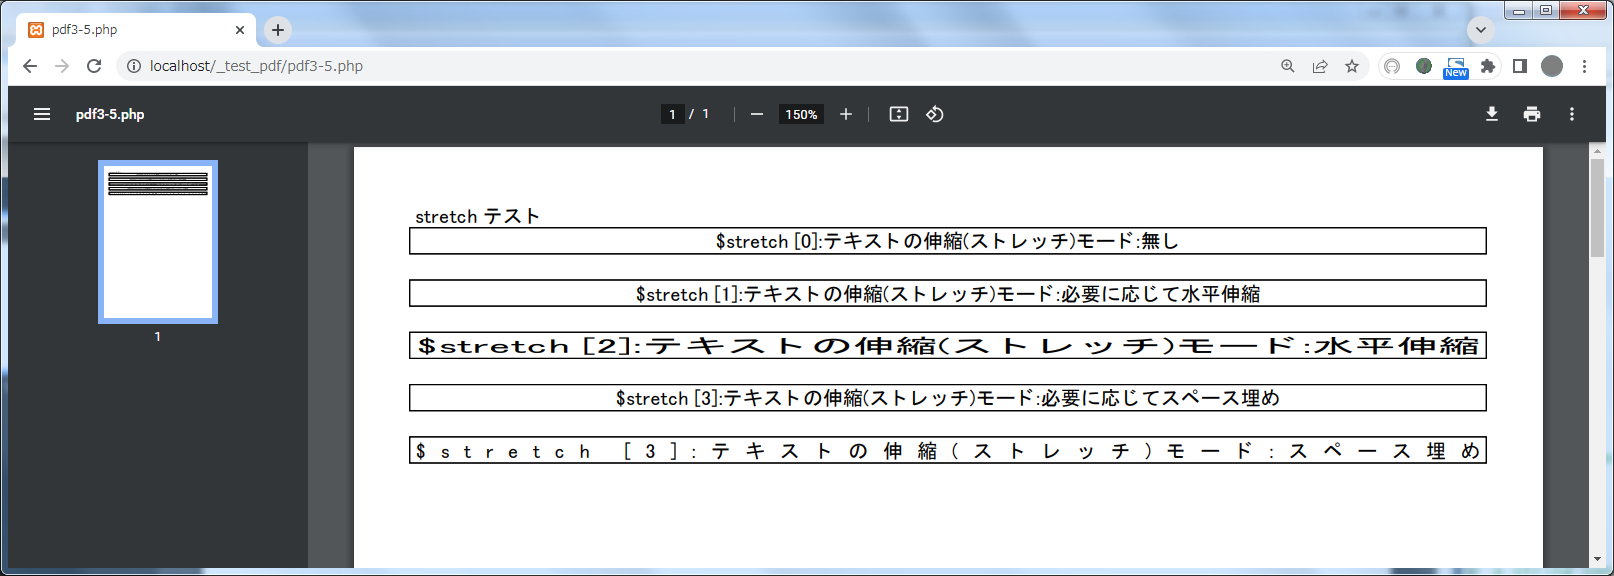This screenshot has height=576, width=1614.
Task: Select the pdf3-5.php browser tab
Action: (136, 30)
